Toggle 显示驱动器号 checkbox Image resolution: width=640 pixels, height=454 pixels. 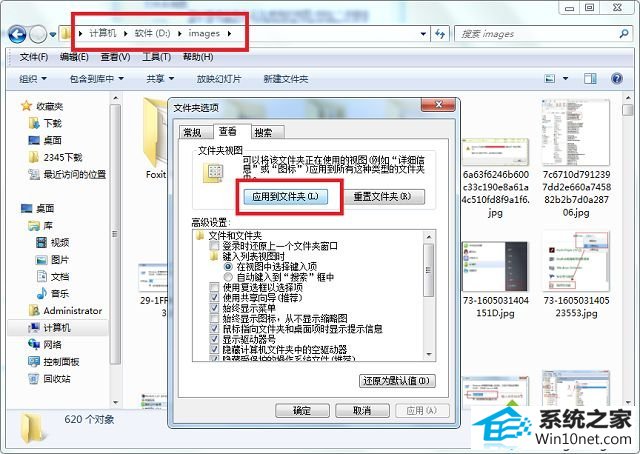click(214, 339)
